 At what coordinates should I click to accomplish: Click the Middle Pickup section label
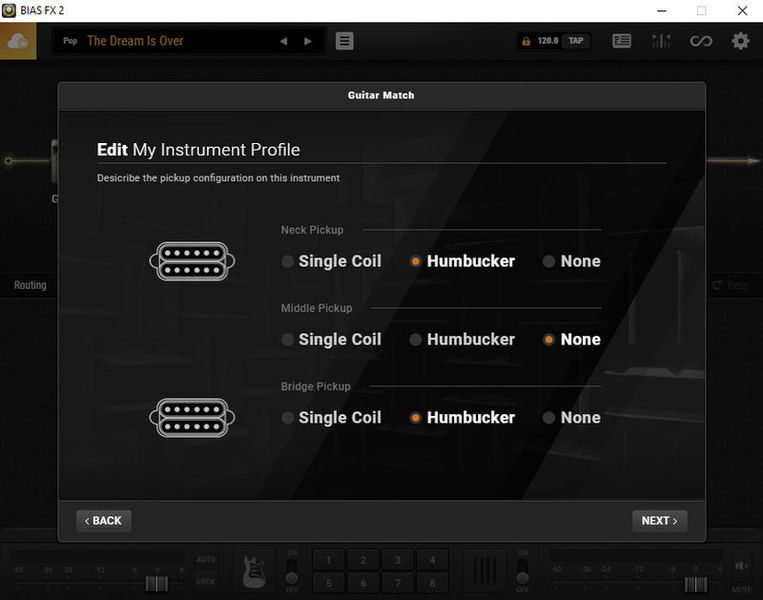coord(316,309)
